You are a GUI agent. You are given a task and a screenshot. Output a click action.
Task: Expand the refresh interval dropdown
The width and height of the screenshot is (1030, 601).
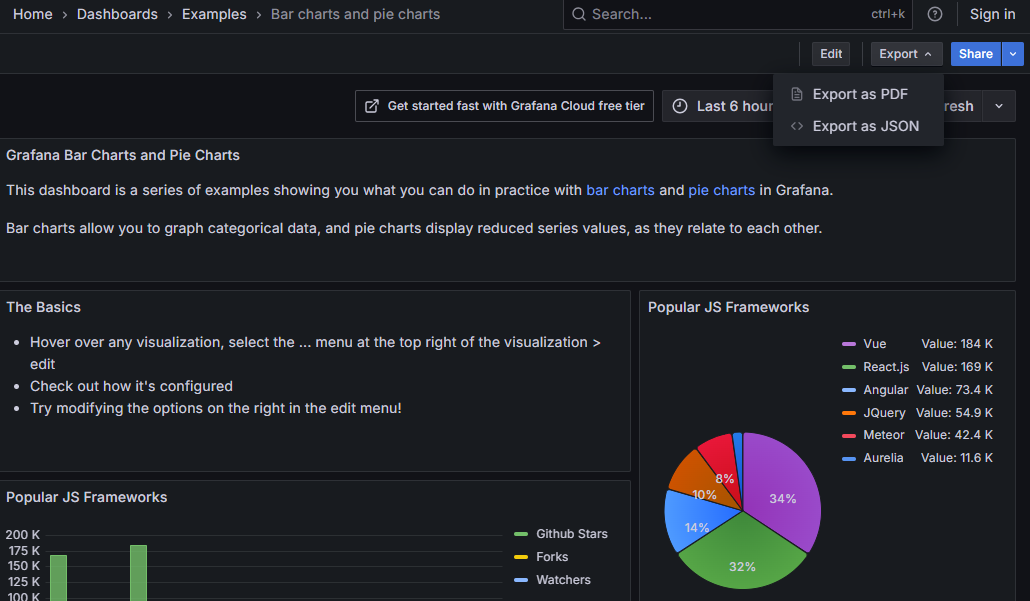tap(998, 106)
